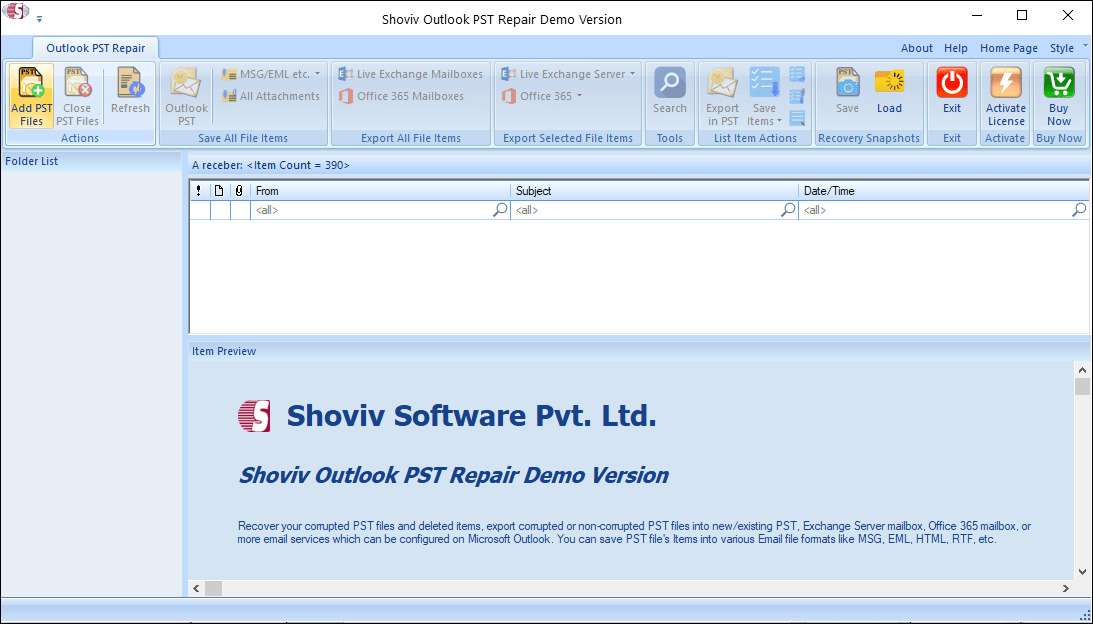Click All Attachments in Save All File Items

click(271, 96)
